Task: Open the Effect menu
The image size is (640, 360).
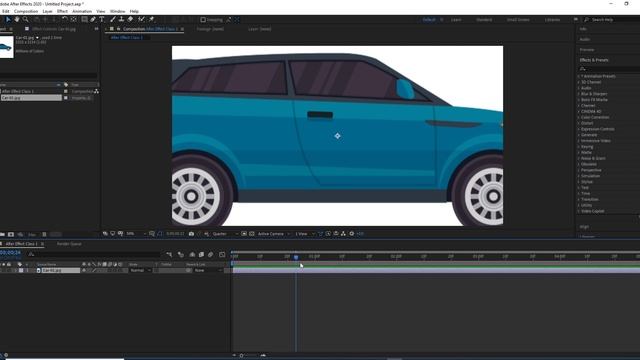Action: coord(62,11)
